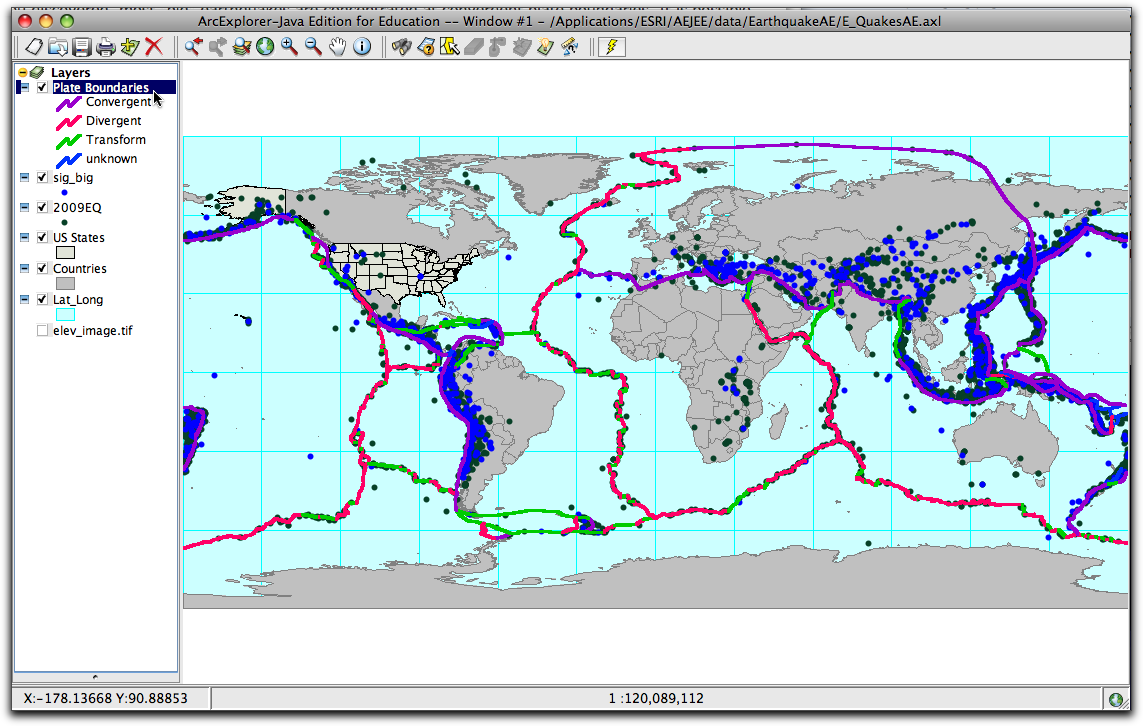Screen dimensions: 1143x726
Task: Click the Save icon to save the project
Action: pos(81,47)
